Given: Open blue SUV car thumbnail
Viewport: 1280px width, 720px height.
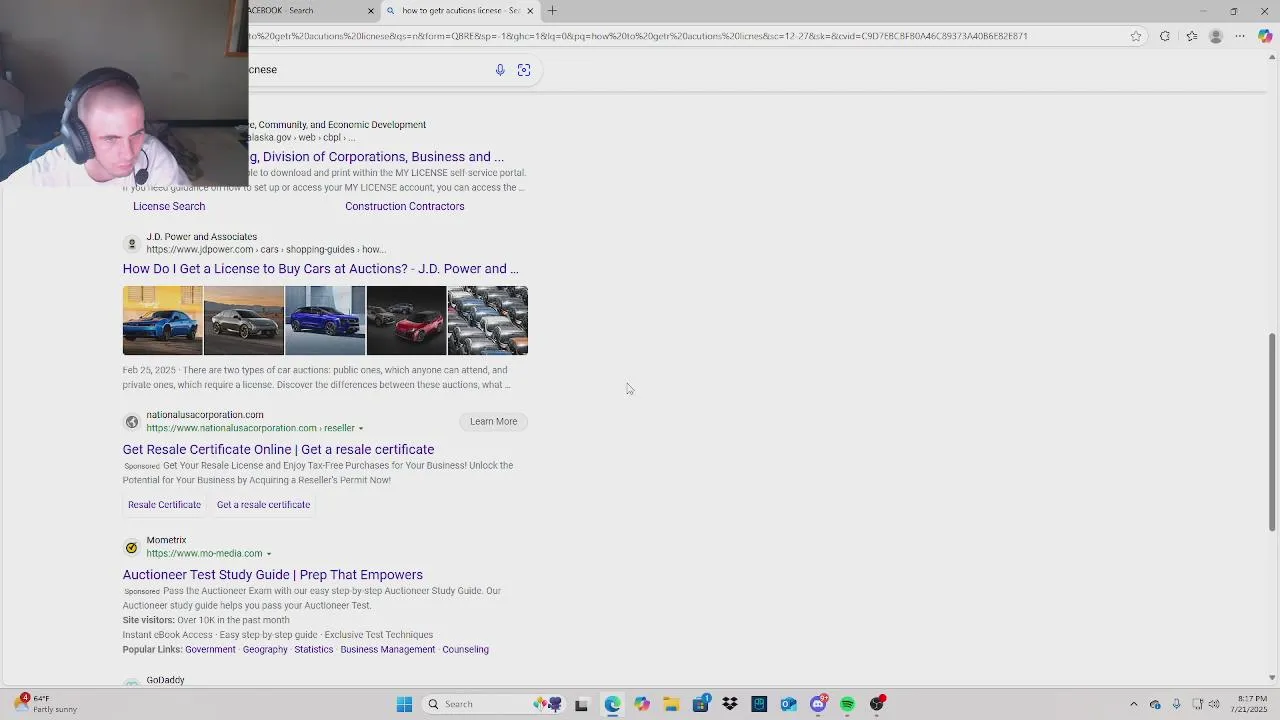Looking at the screenshot, I should pyautogui.click(x=325, y=321).
